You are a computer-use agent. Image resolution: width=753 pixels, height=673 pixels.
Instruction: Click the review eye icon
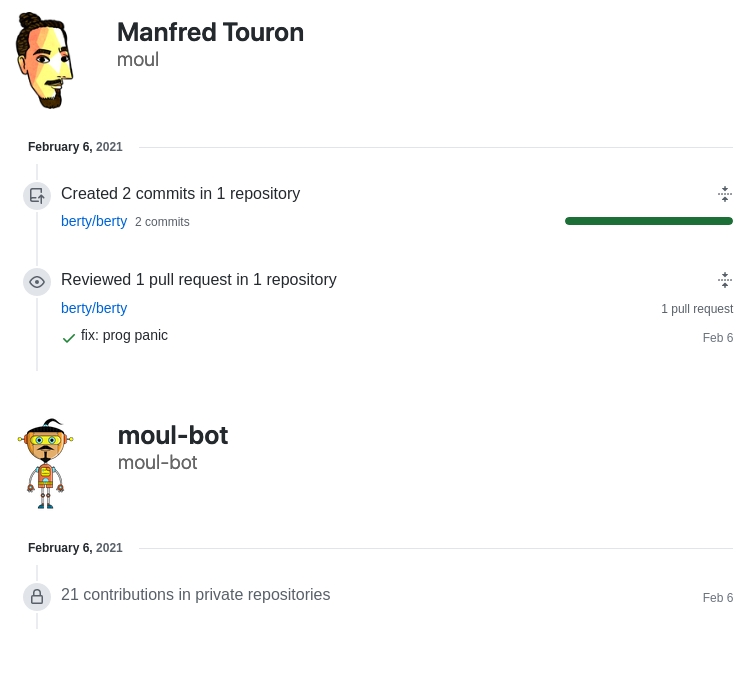click(x=37, y=282)
